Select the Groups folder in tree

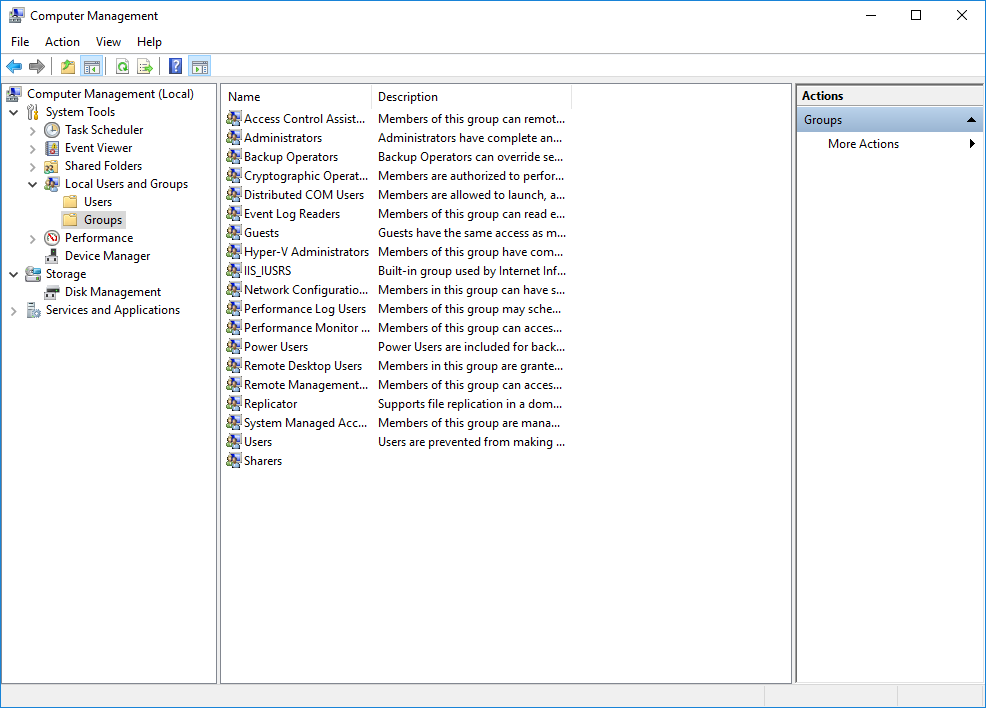(x=103, y=219)
